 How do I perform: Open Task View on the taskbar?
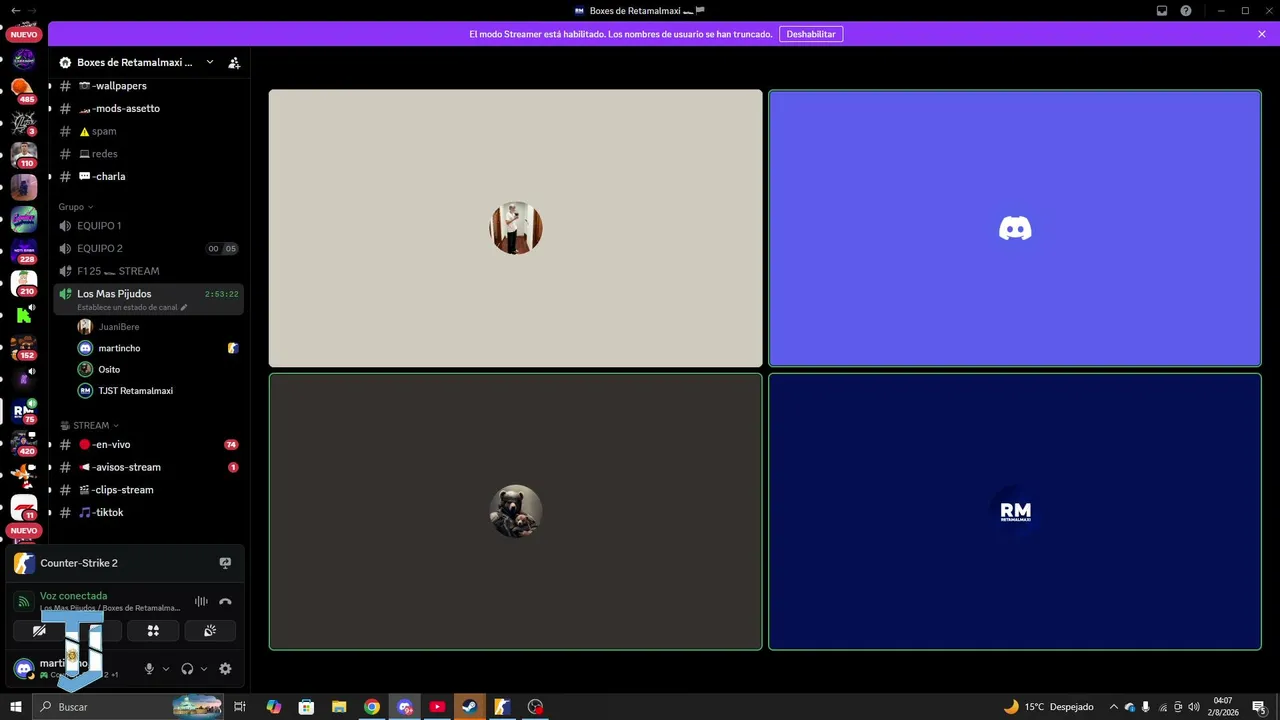pos(240,707)
